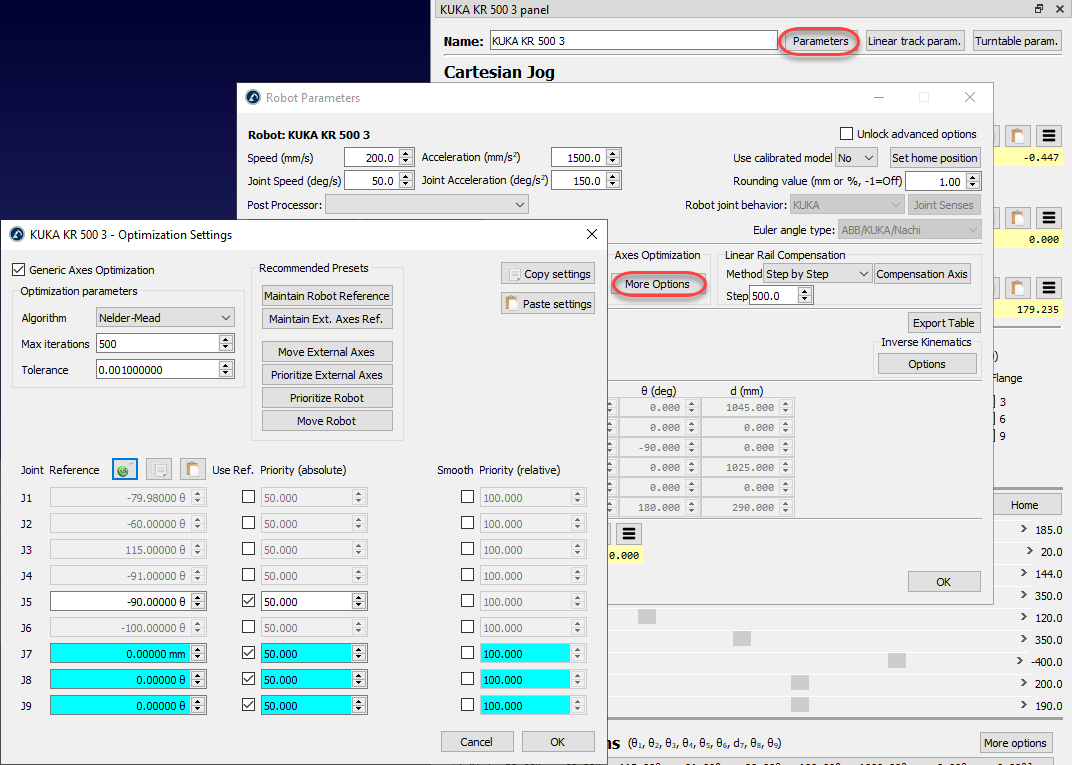Image resolution: width=1072 pixels, height=765 pixels.
Task: Enable the Unlock advanced options checkbox
Action: (847, 134)
